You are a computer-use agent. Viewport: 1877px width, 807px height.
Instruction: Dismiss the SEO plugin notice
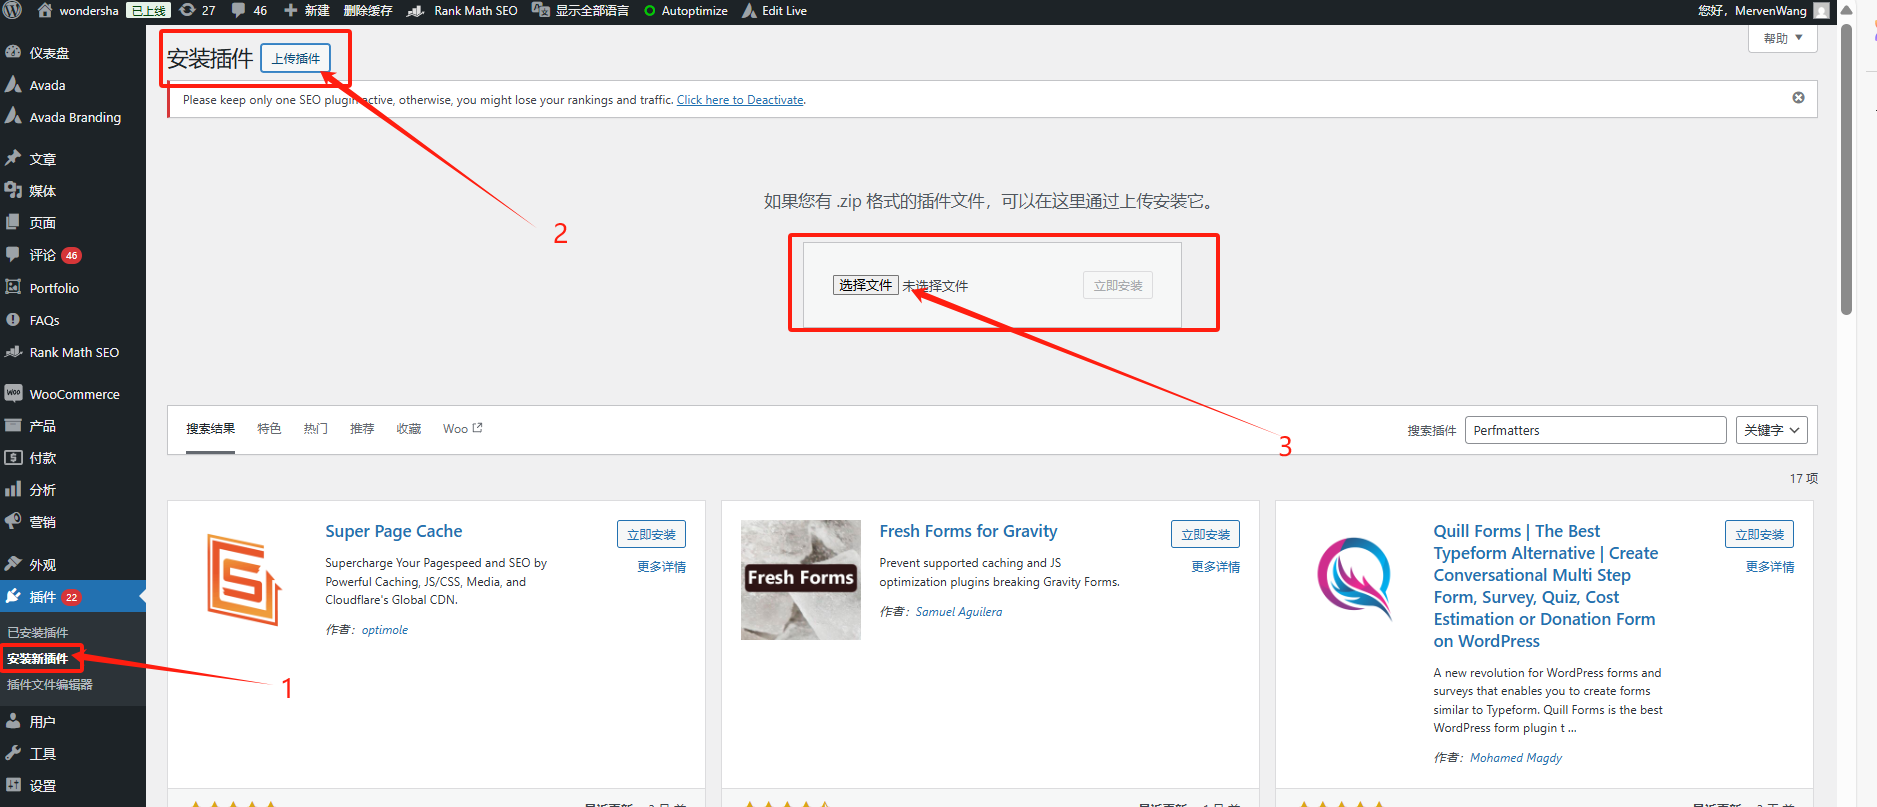pos(1798,98)
